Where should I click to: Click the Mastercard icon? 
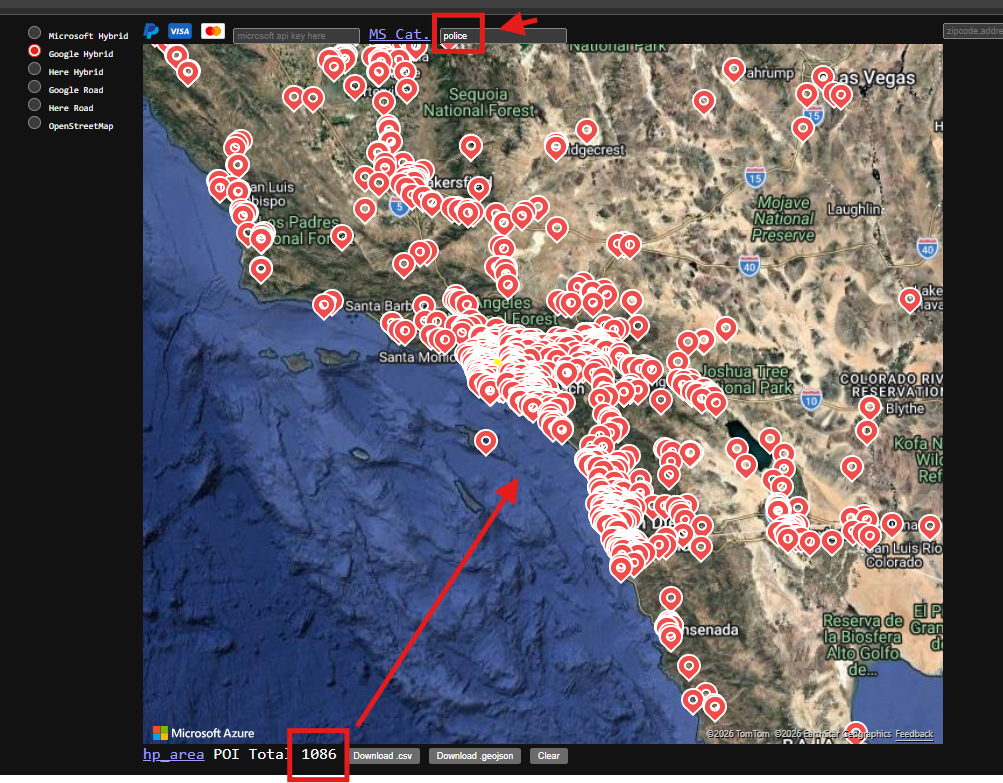click(x=213, y=32)
